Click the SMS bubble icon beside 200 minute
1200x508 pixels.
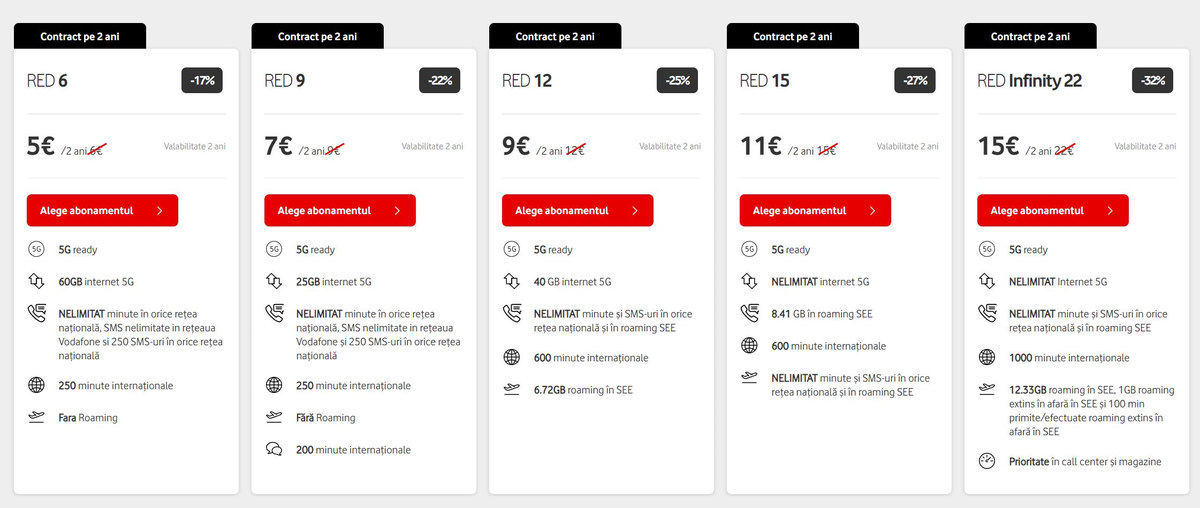pyautogui.click(x=274, y=450)
